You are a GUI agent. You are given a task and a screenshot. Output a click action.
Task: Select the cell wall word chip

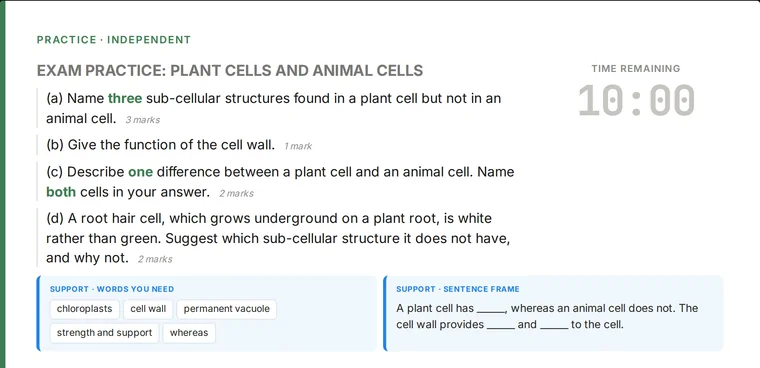click(x=148, y=309)
